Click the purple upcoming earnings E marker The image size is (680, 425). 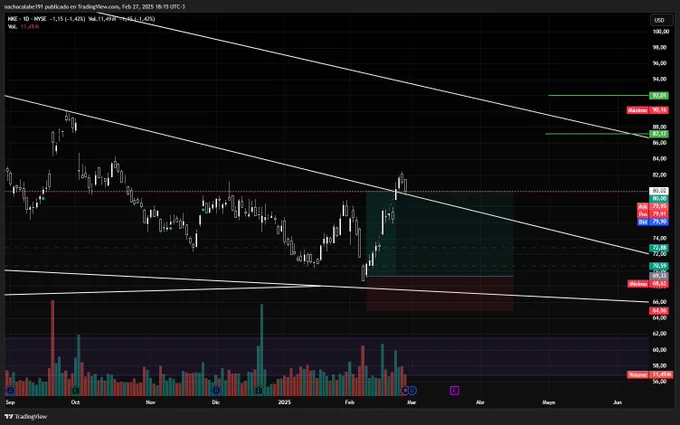(x=454, y=391)
